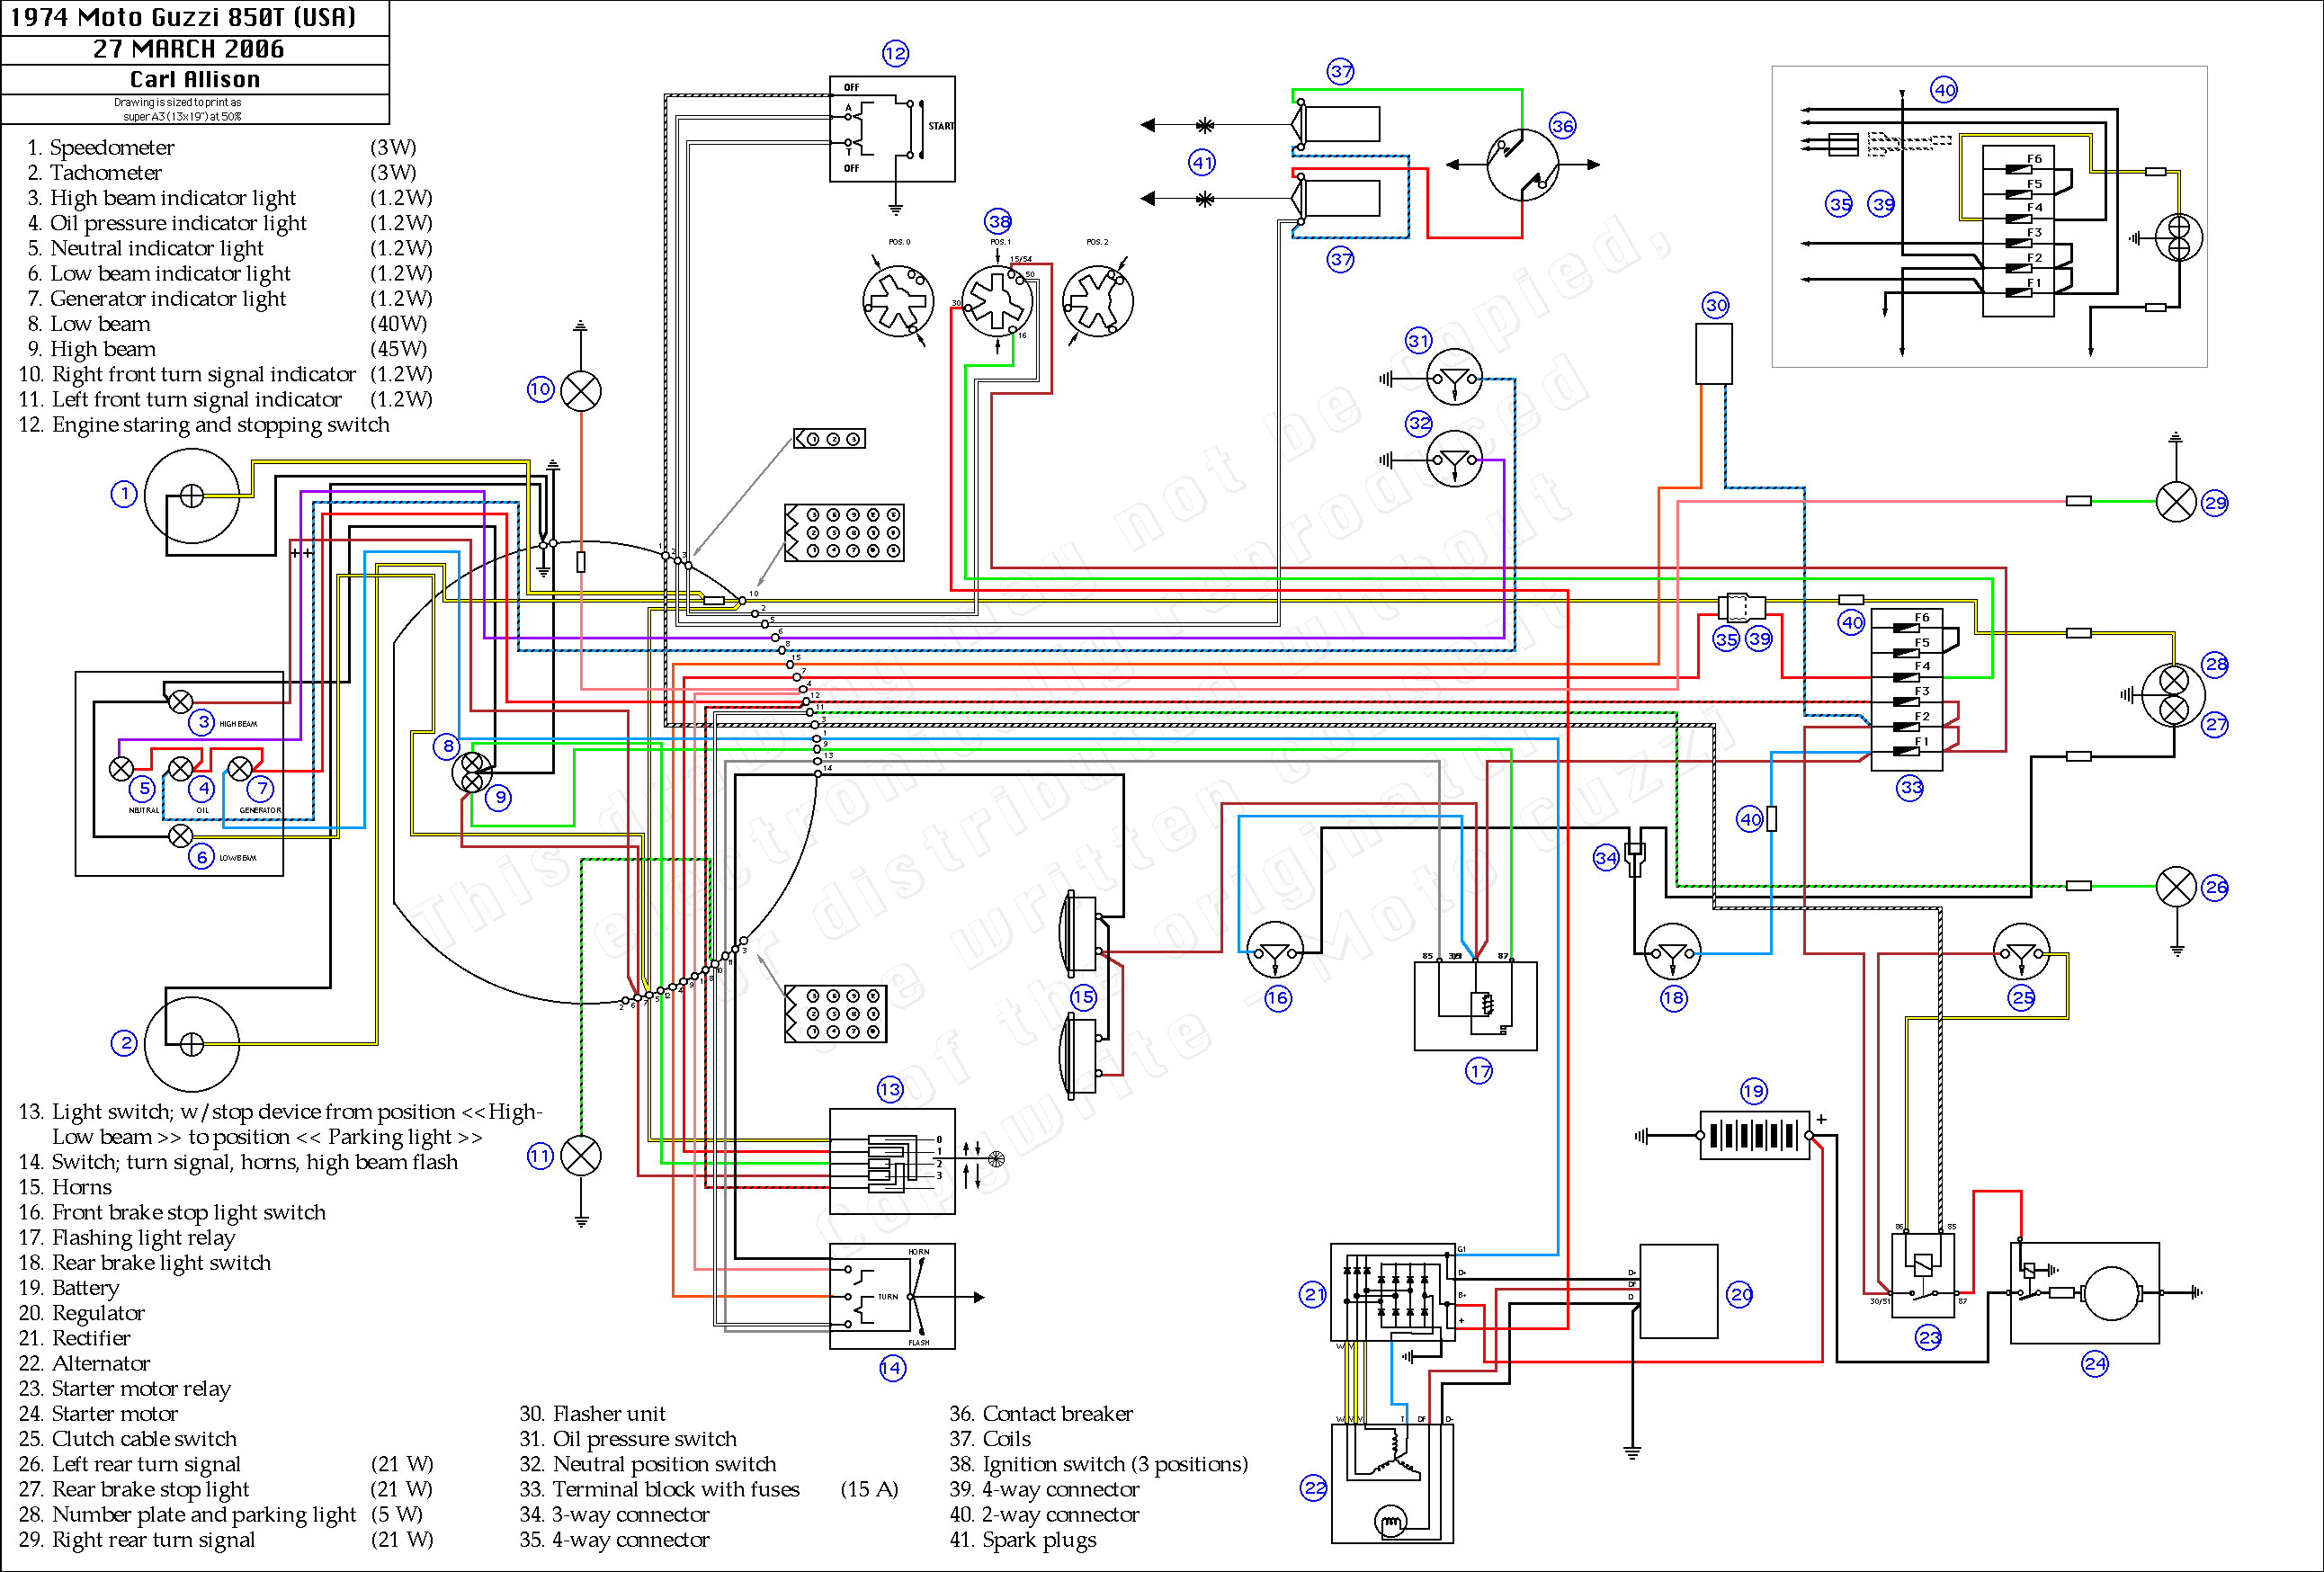
Task: Click the light switch box numbered 13
Action: 892,1161
